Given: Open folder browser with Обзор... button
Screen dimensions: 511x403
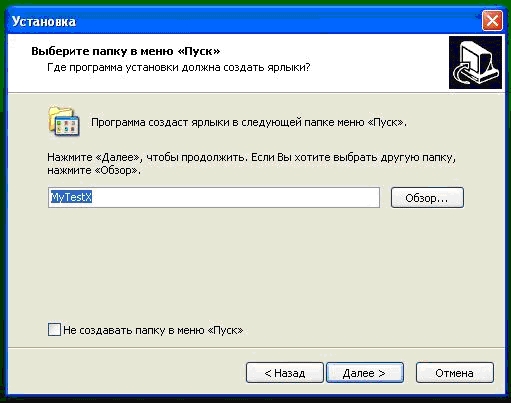Looking at the screenshot, I should pos(427,198).
